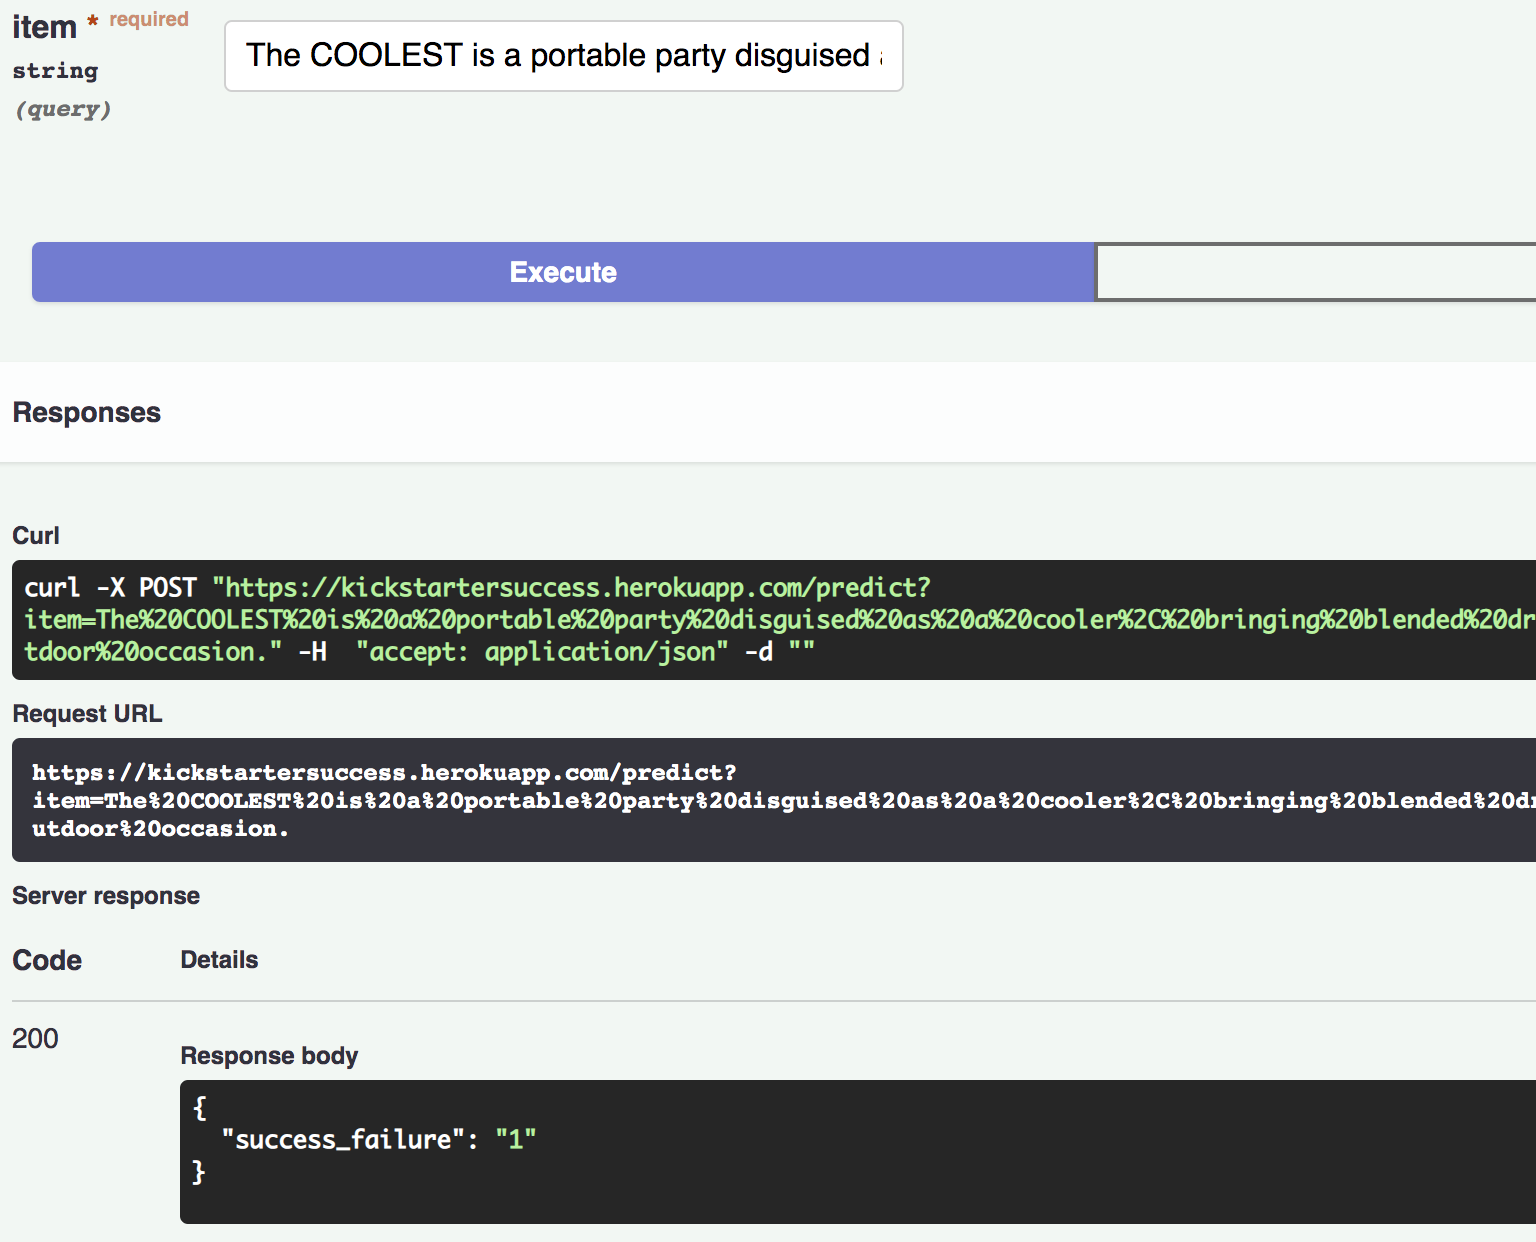Click the curl command code block
1536x1242 pixels.
(774, 620)
